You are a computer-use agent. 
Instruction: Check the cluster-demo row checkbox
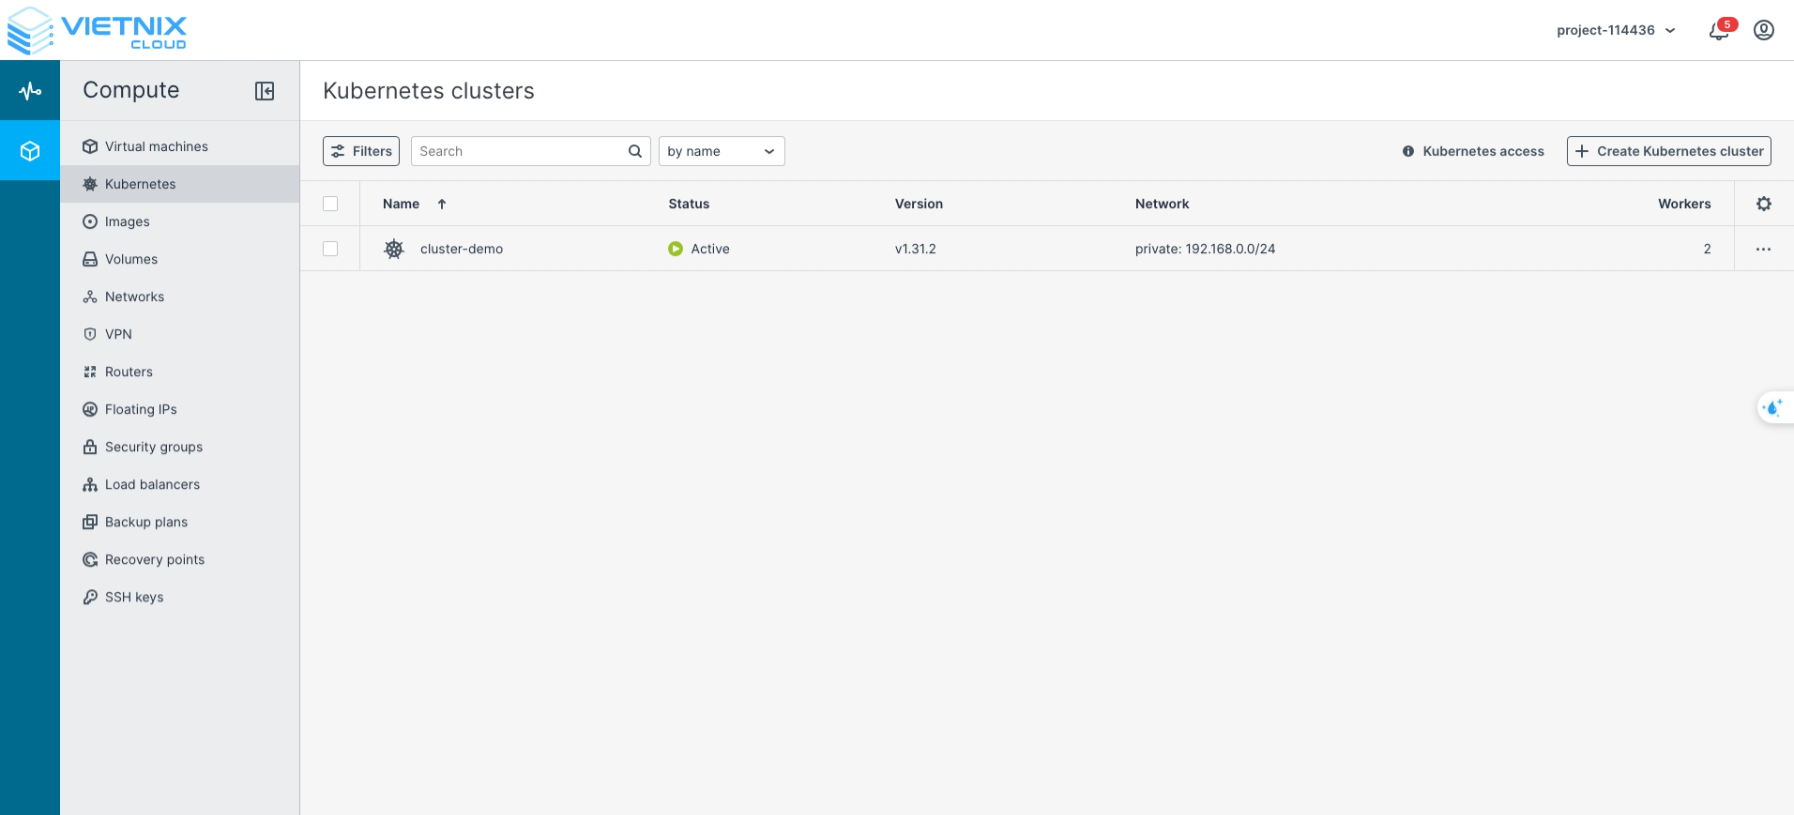click(x=330, y=249)
